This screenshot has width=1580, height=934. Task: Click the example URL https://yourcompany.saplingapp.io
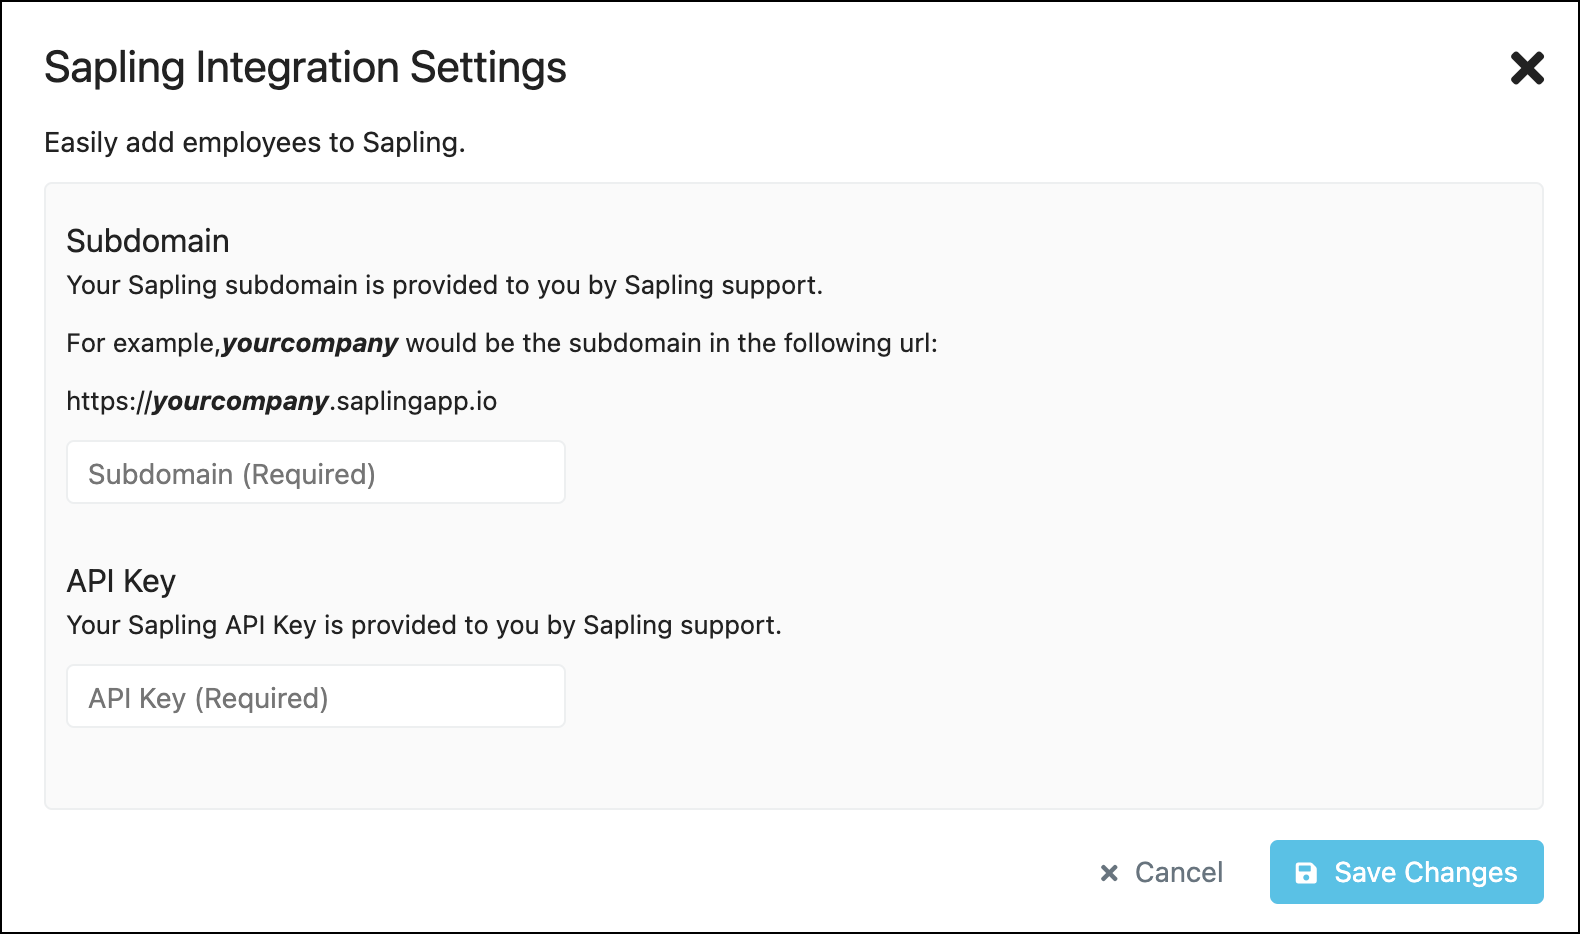tap(281, 401)
